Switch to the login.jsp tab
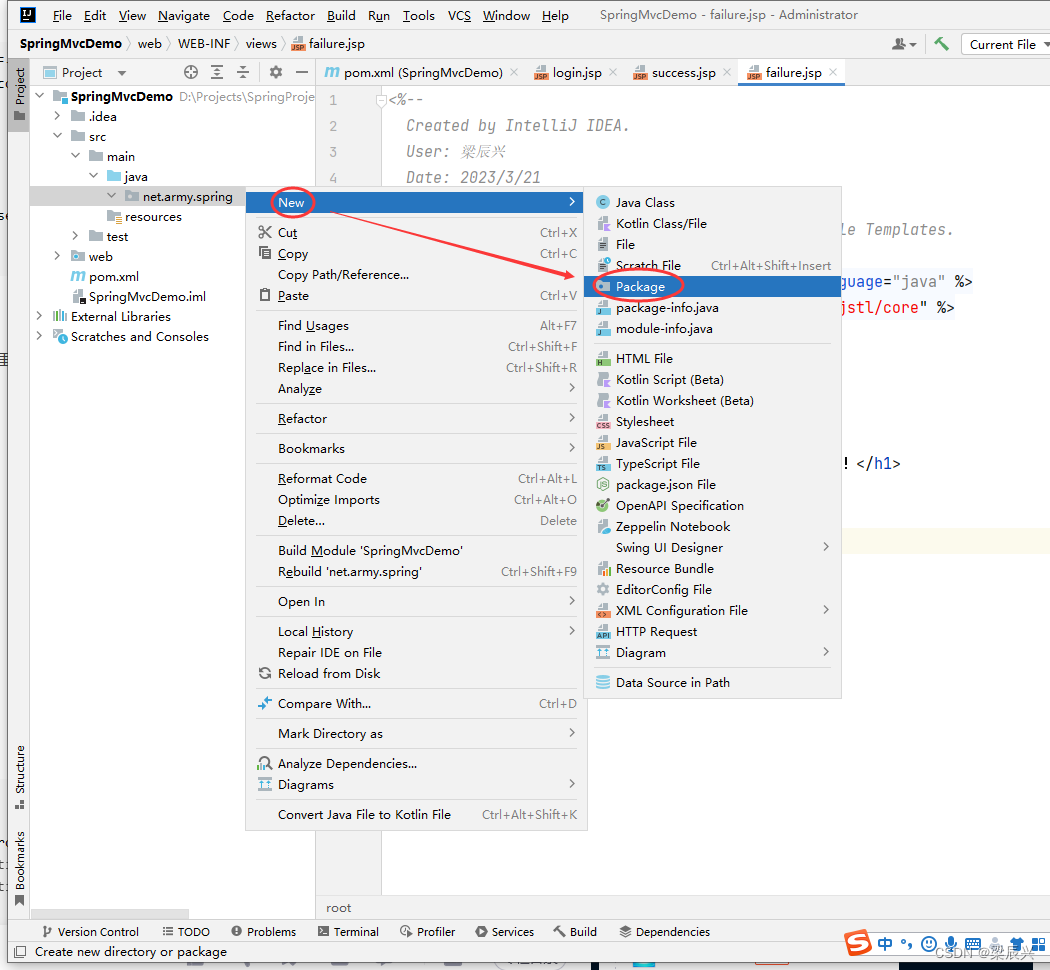The width and height of the screenshot is (1050, 970). point(568,72)
